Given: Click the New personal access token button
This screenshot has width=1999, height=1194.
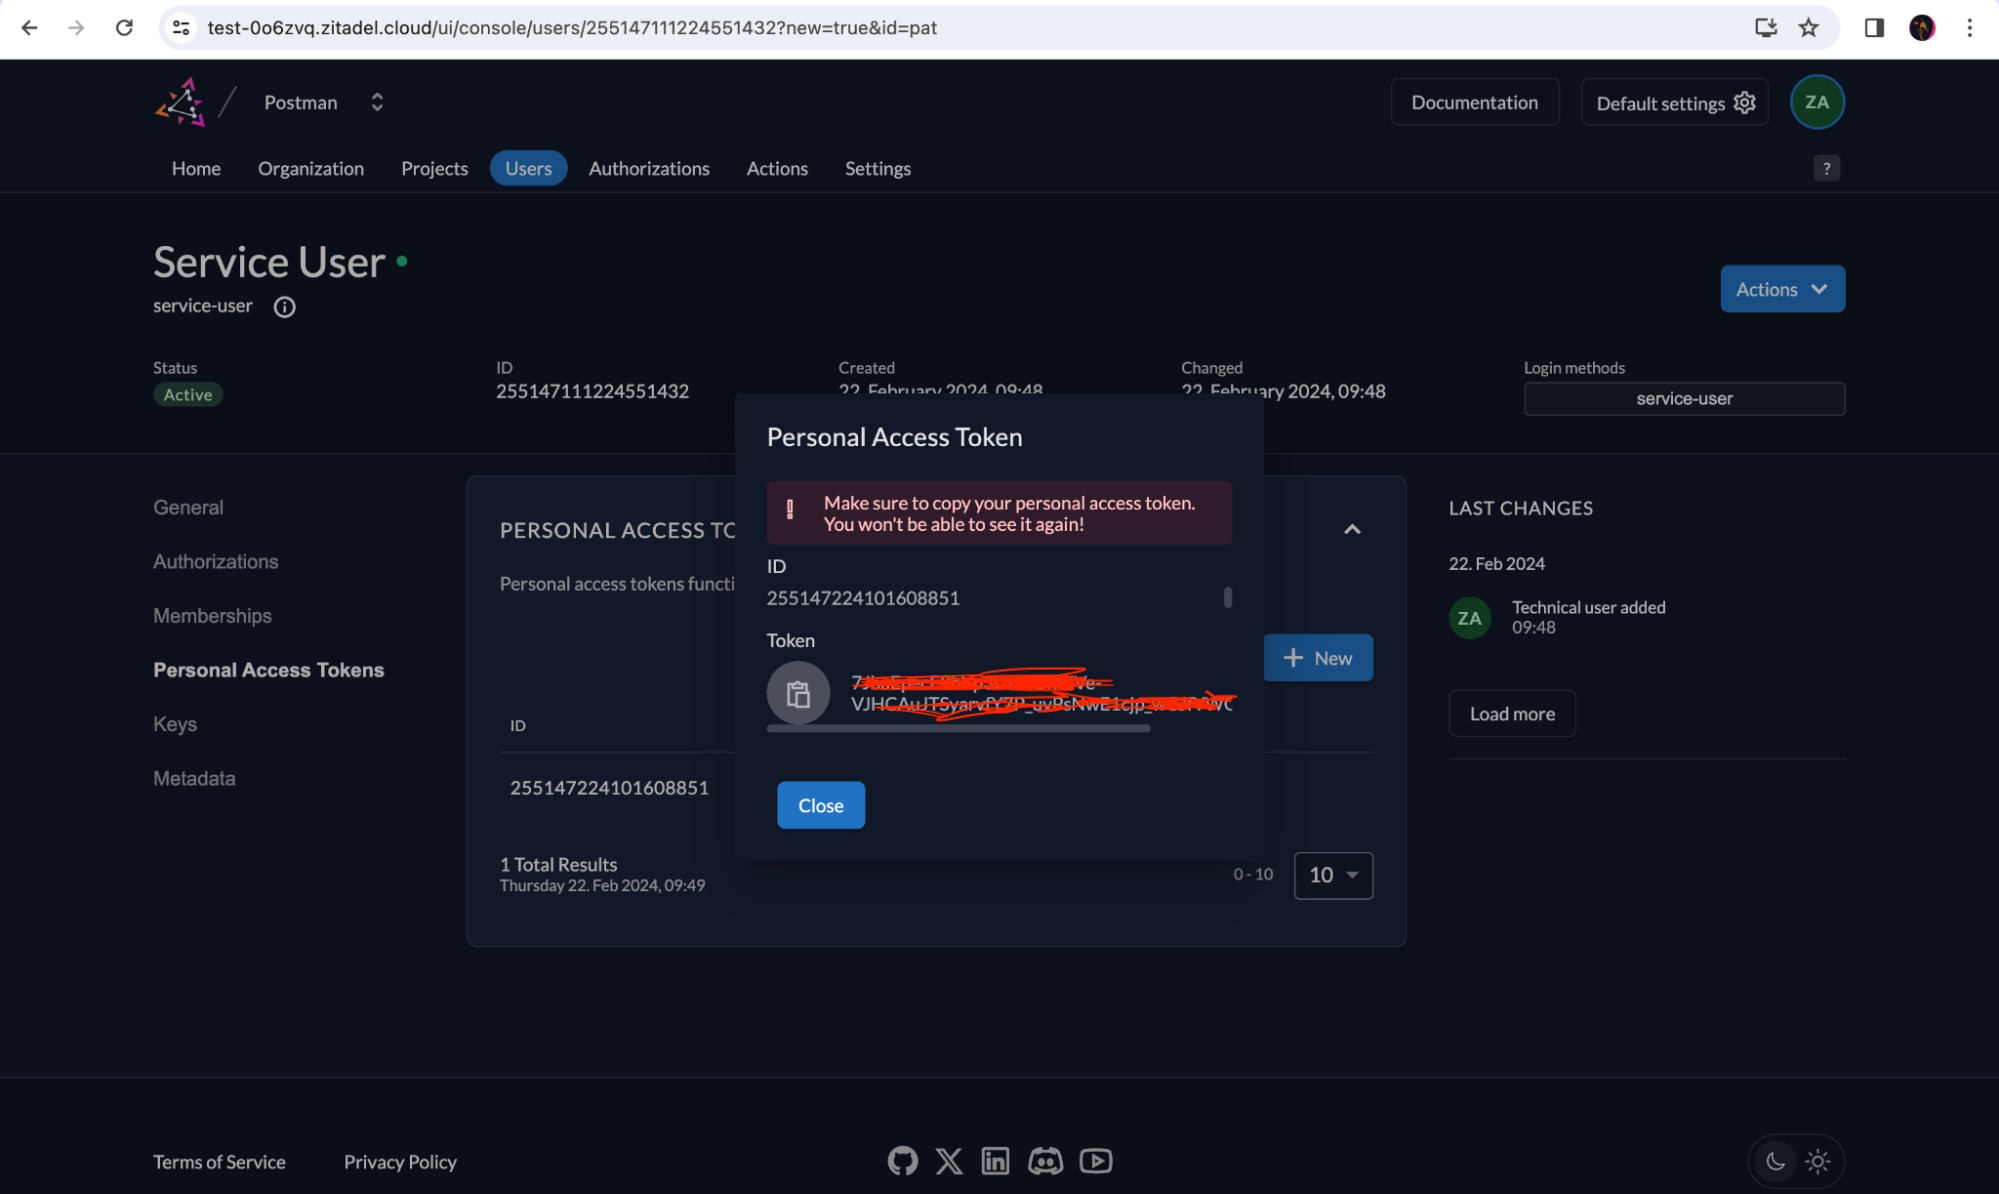Looking at the screenshot, I should point(1317,657).
